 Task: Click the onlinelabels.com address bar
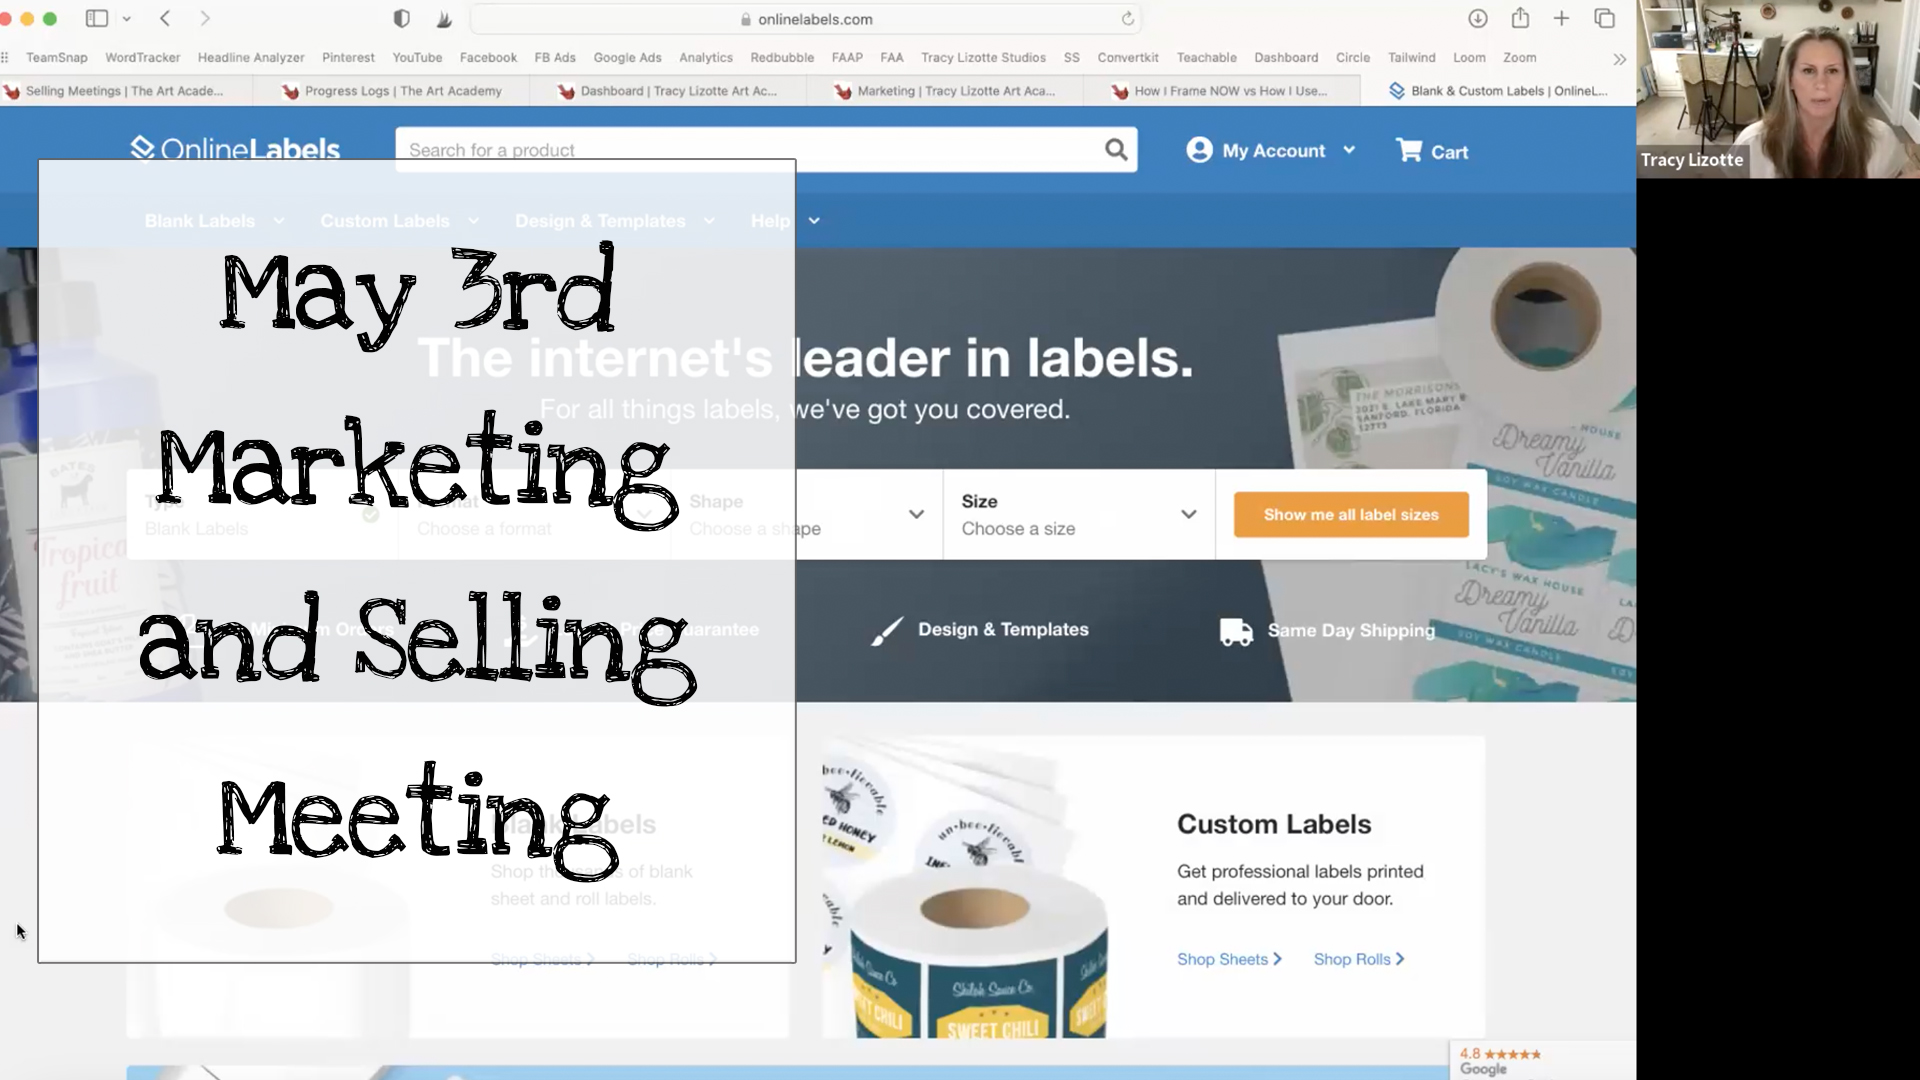[806, 19]
